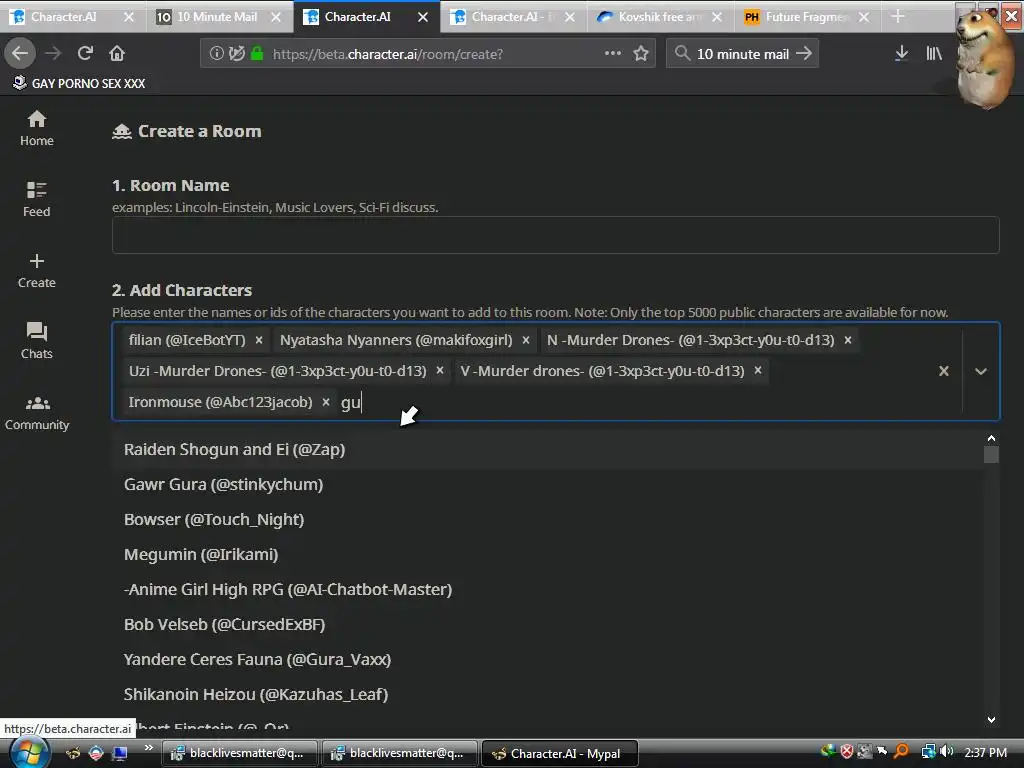Remove Ironmouse (@Abc123jacob) character tag
1024x768 pixels.
point(326,402)
